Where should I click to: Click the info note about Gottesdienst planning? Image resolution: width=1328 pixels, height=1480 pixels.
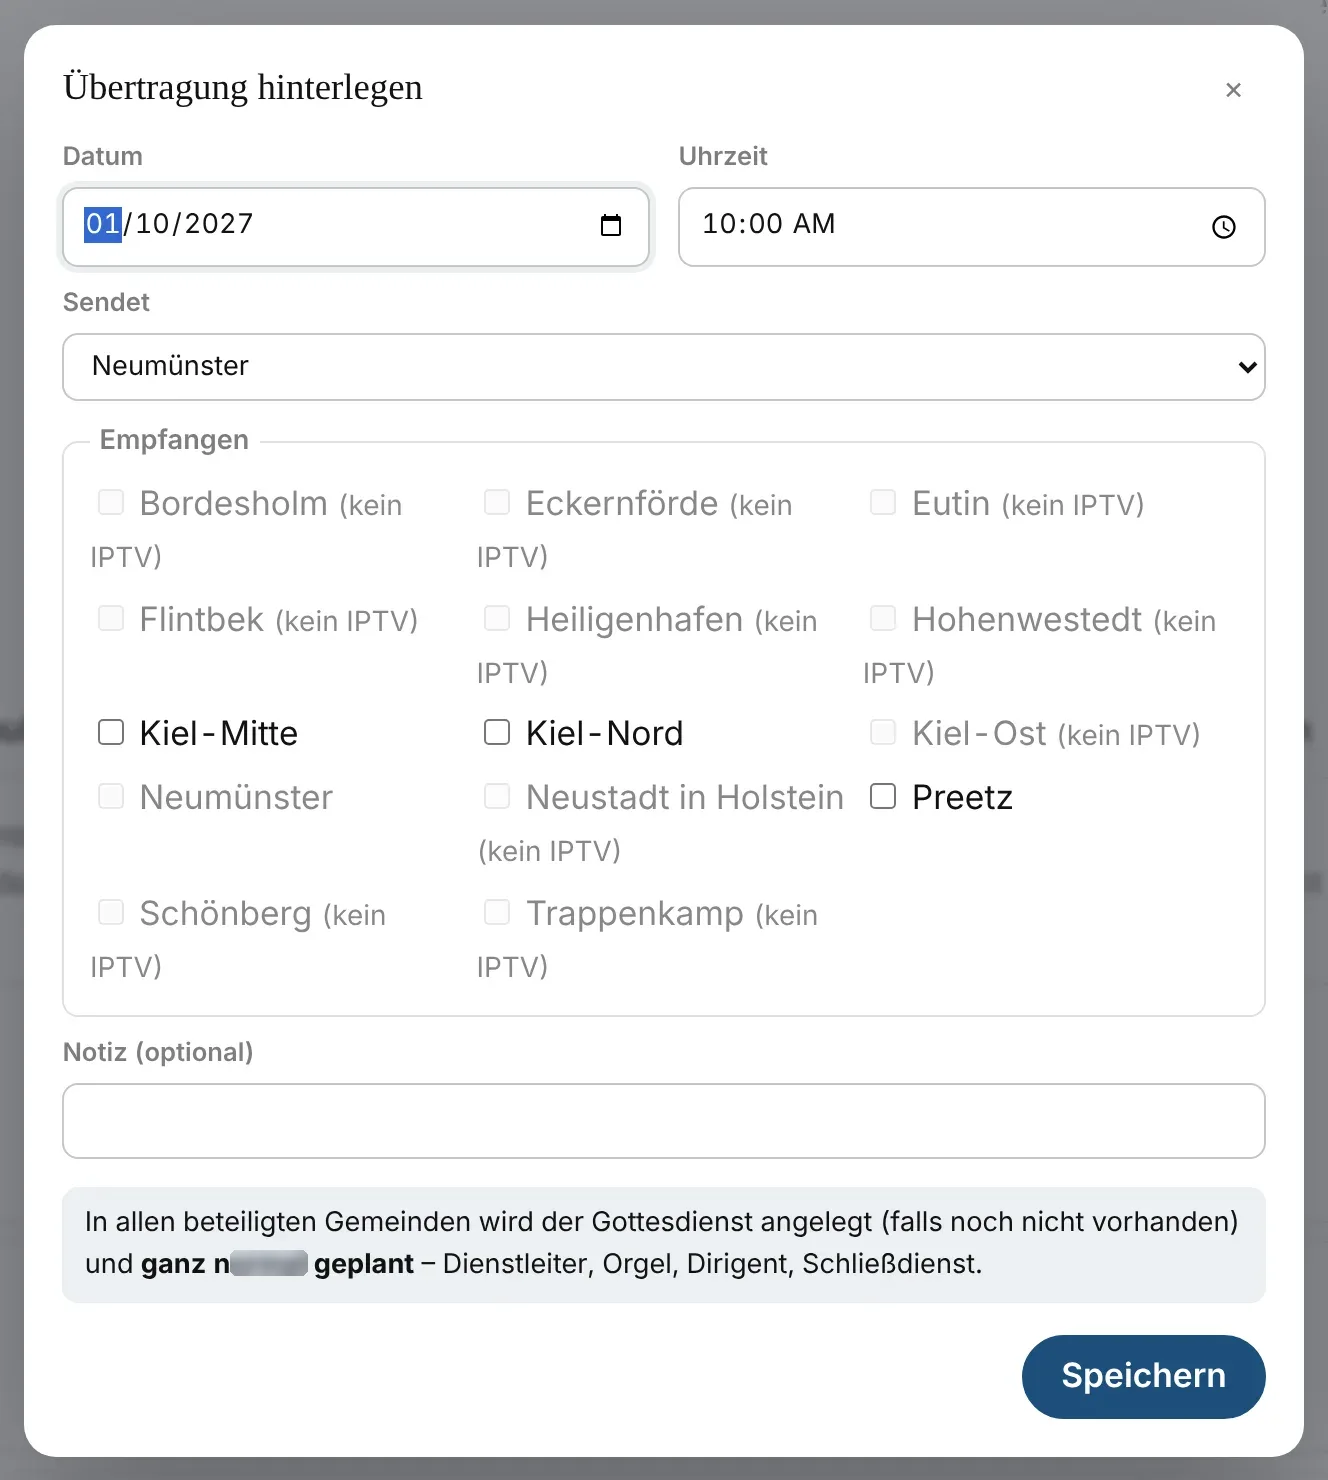[x=664, y=1244]
